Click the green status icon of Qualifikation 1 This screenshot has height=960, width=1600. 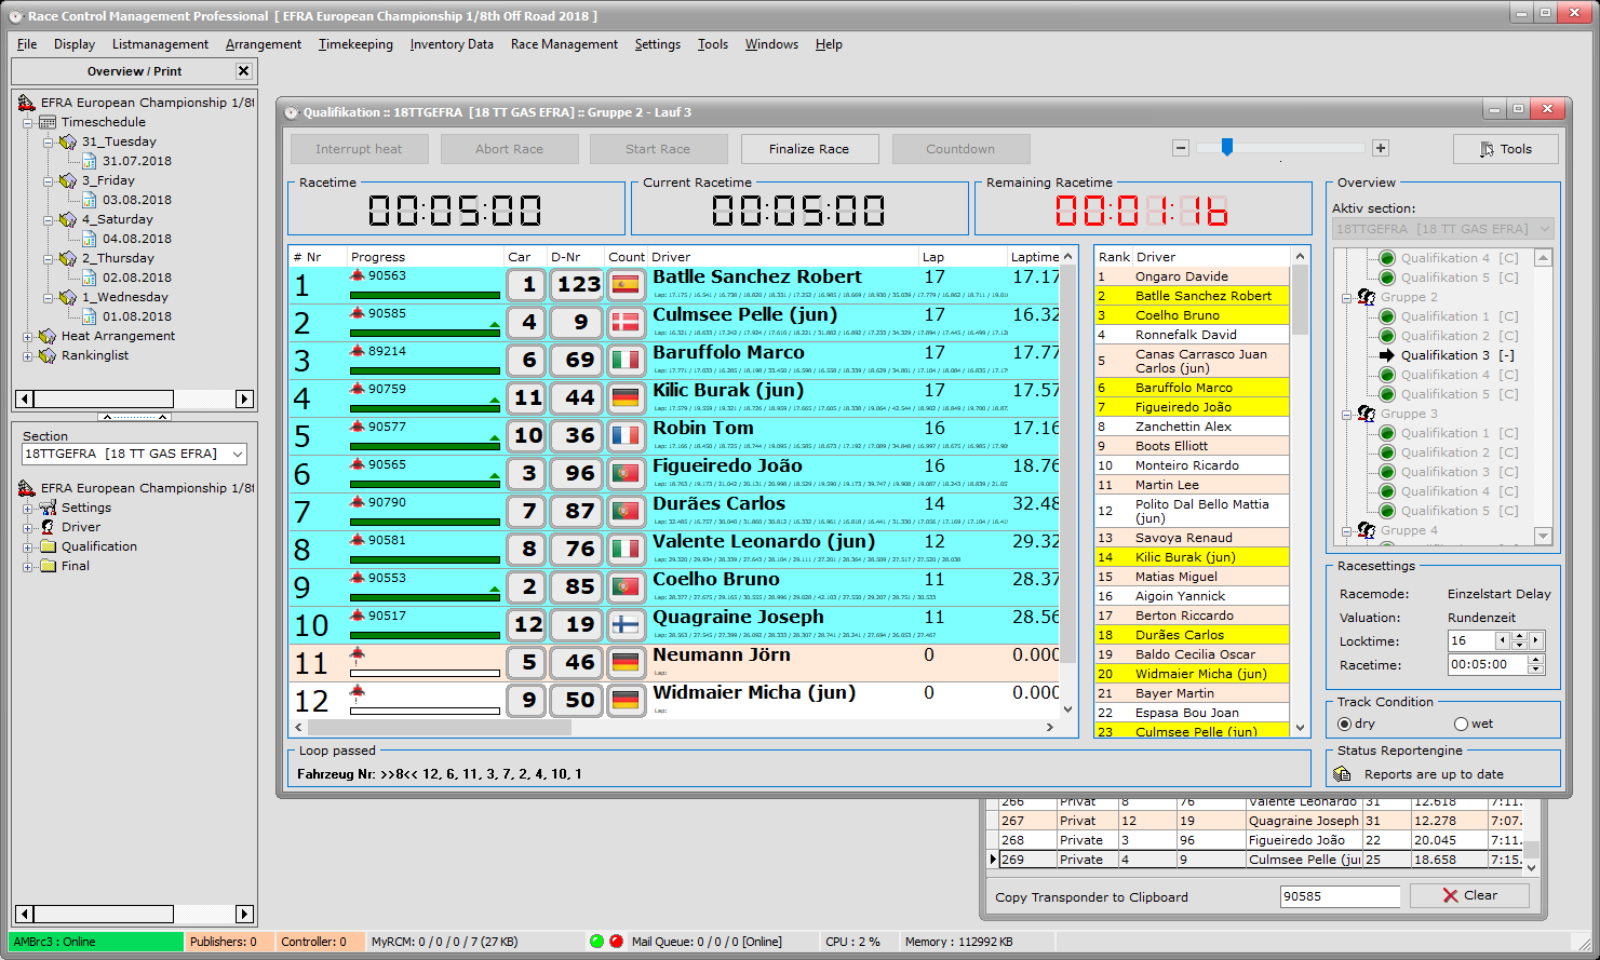1387,316
